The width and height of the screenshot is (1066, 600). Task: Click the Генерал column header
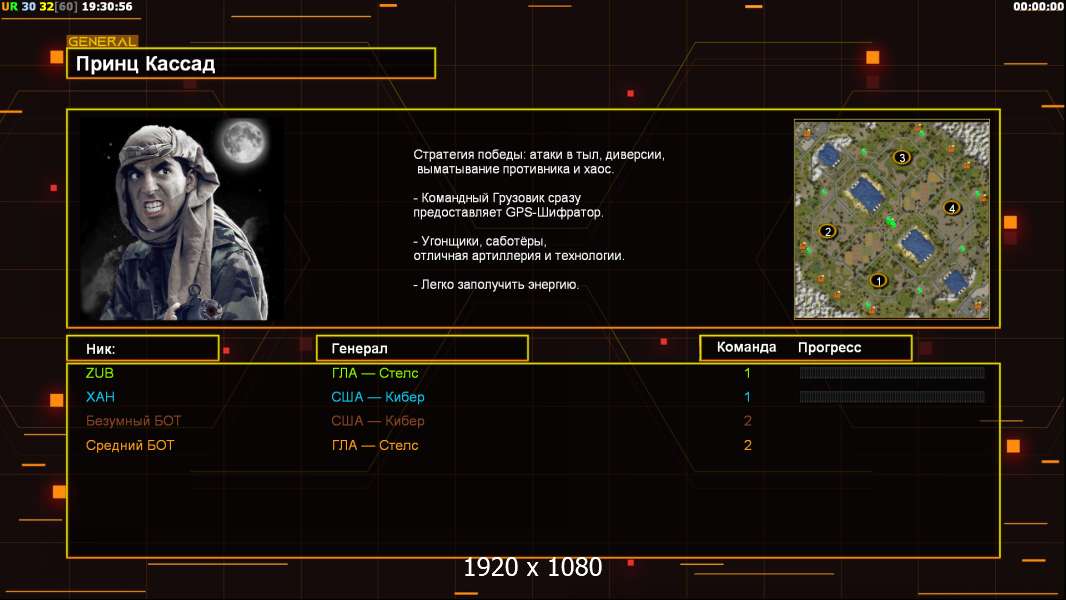click(x=422, y=348)
